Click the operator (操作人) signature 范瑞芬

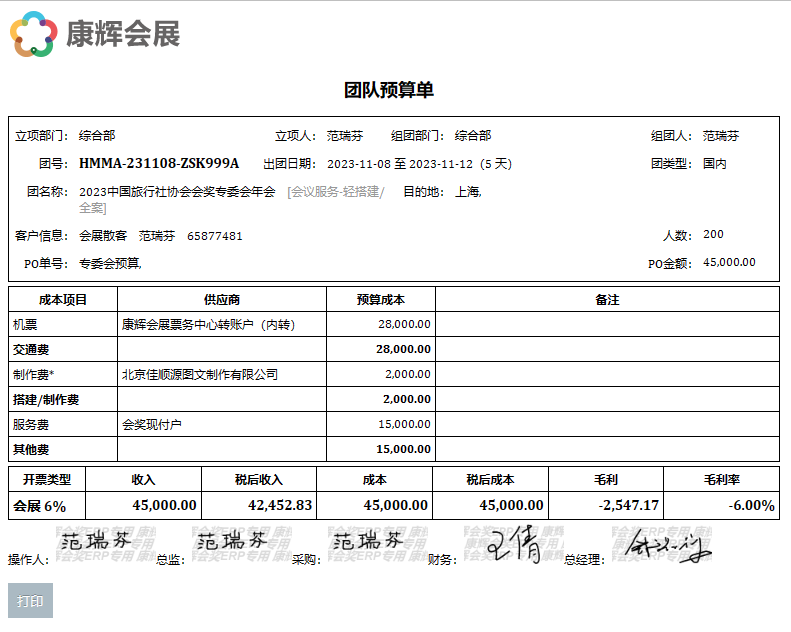95,542
